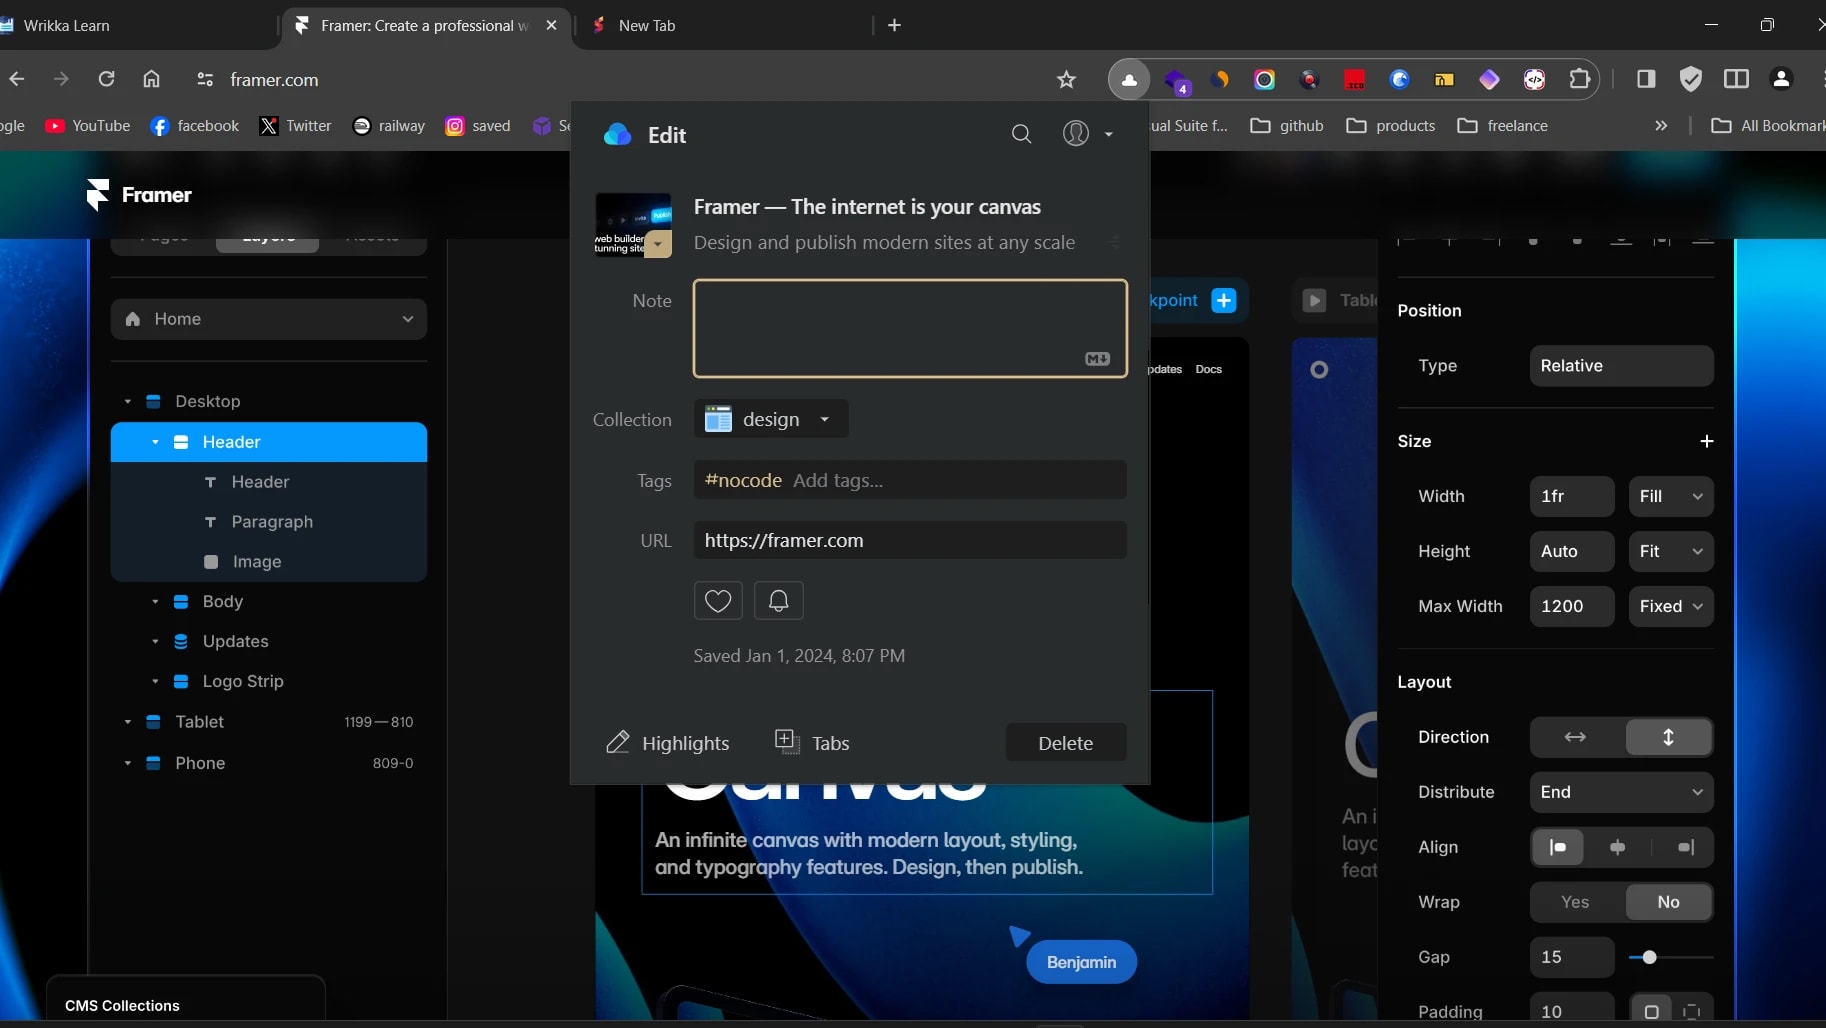Delete the bookmark in Raindrop popup
The height and width of the screenshot is (1028, 1826).
click(x=1066, y=743)
